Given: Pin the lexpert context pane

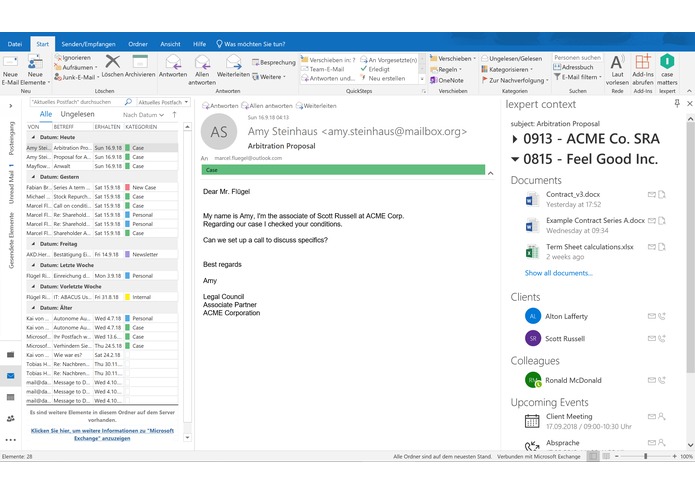Looking at the screenshot, I should [x=677, y=103].
